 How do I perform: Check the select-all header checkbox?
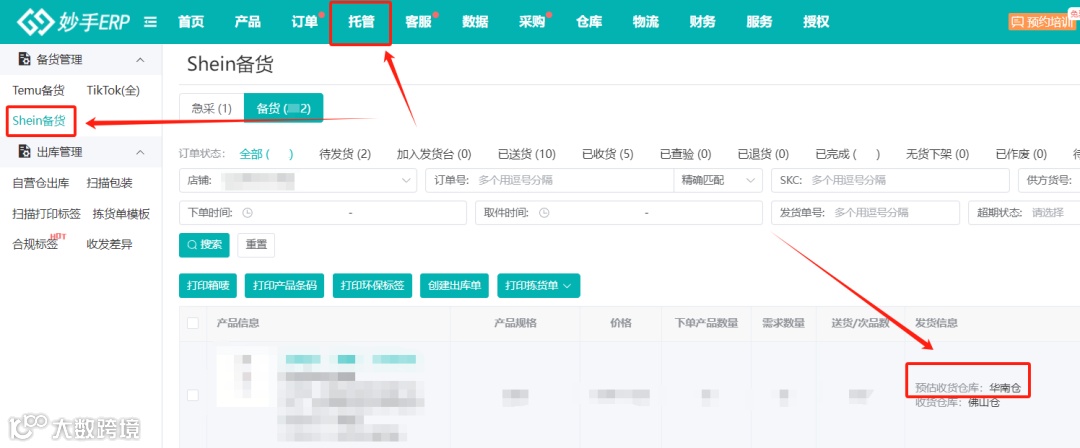point(193,323)
